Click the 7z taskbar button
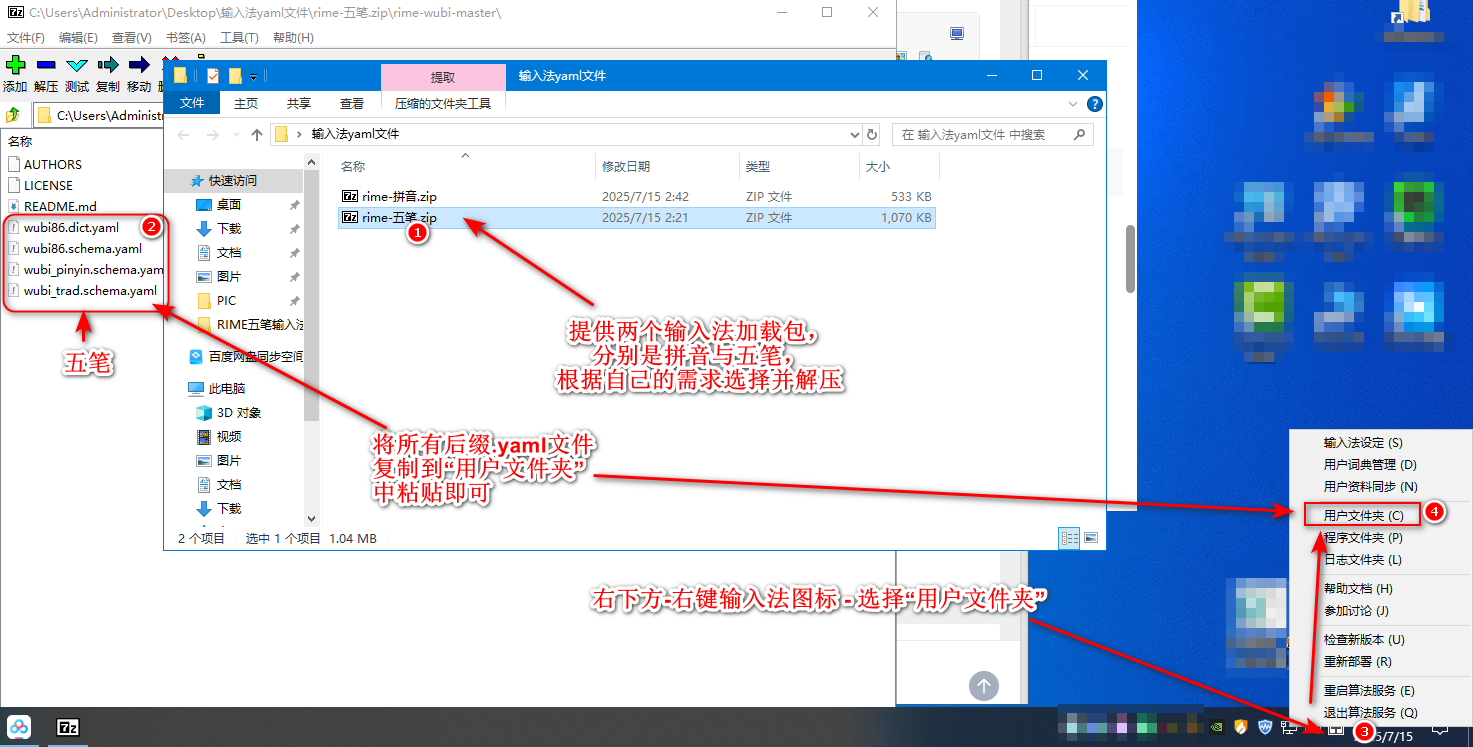 click(69, 727)
